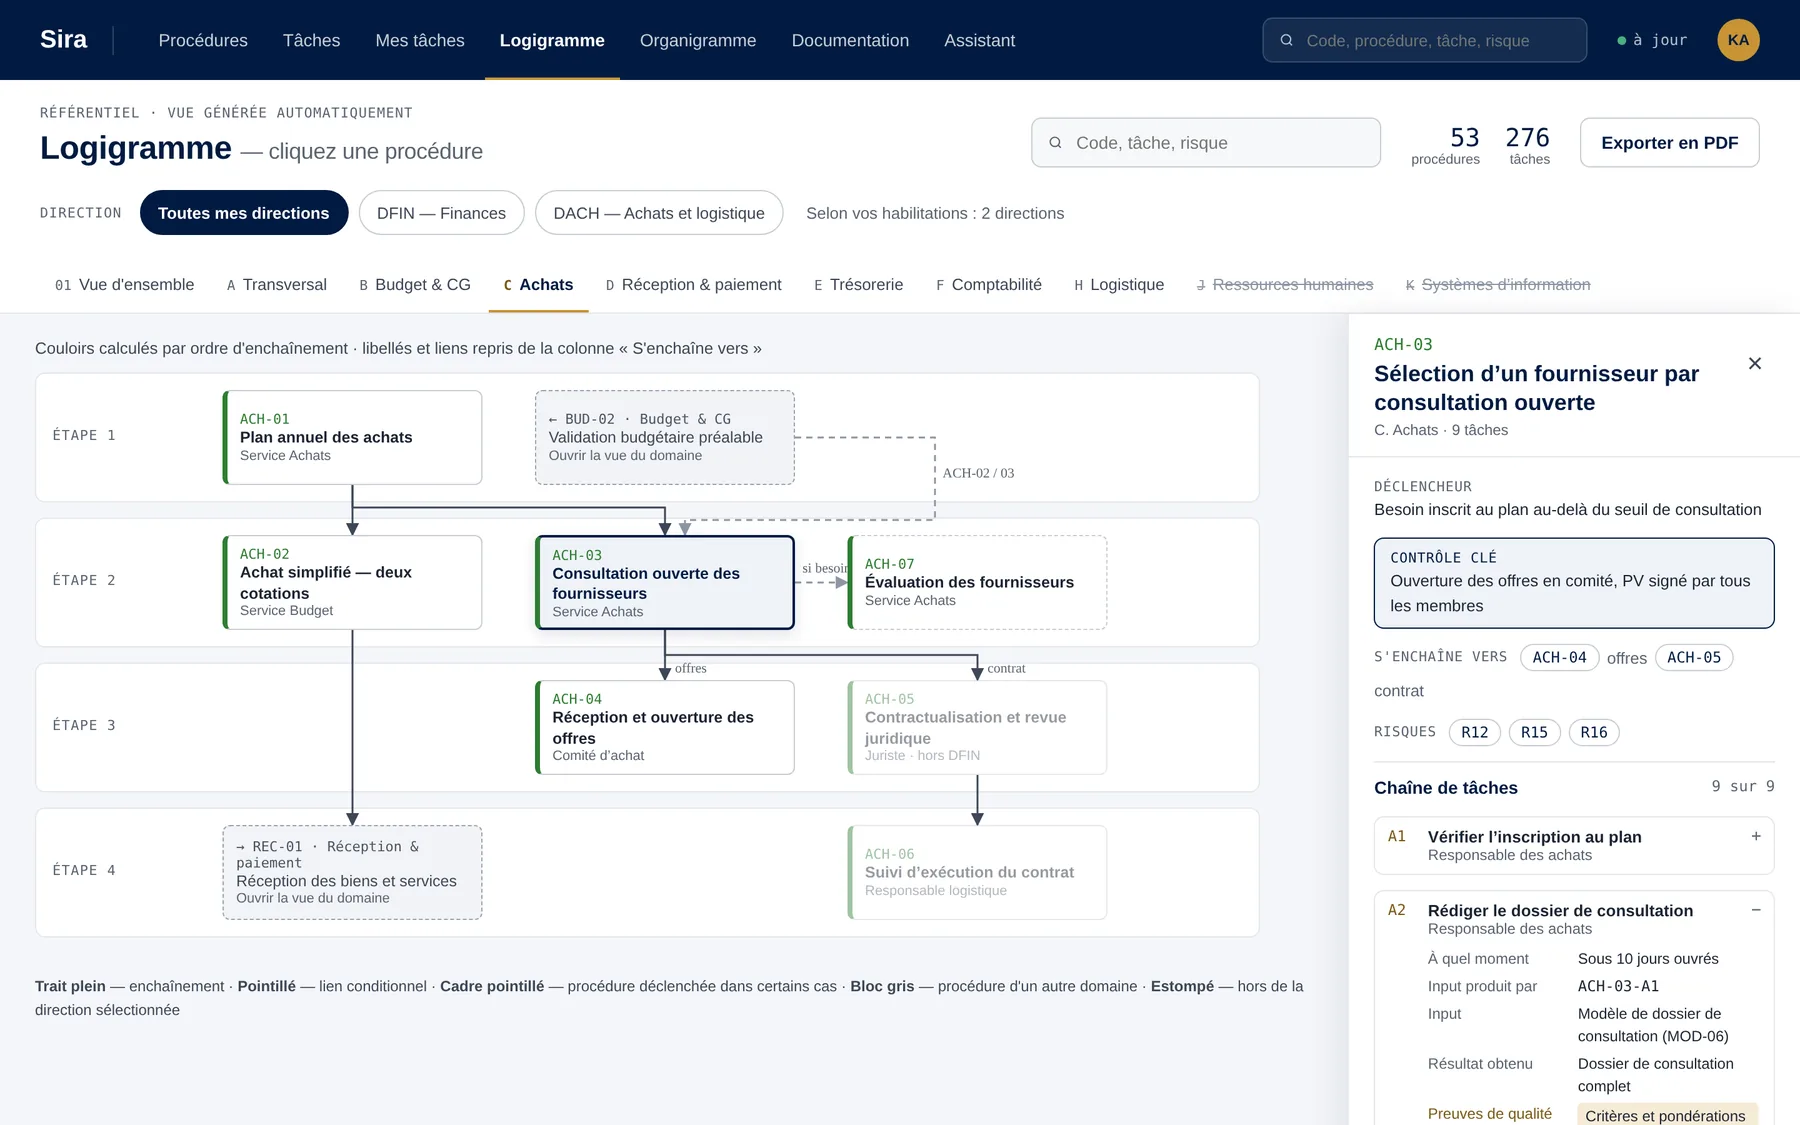
Task: Expand task A1 Vérifier l'inscription au plan
Action: tap(1755, 836)
